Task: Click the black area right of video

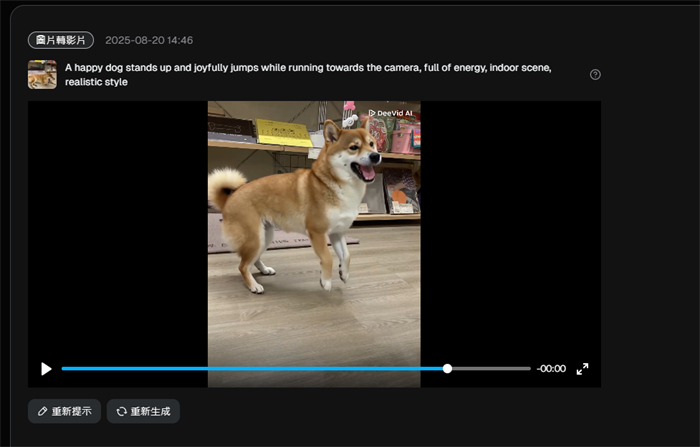Action: 510,230
